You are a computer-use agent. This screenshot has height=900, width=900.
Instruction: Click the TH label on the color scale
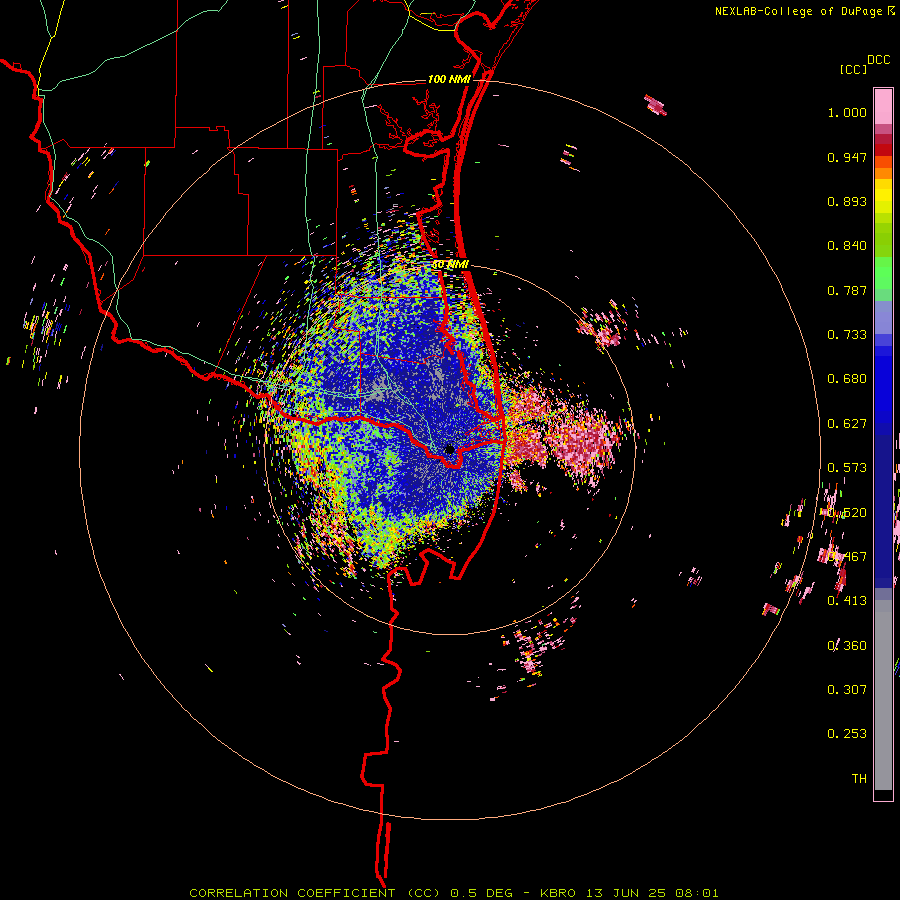point(859,778)
